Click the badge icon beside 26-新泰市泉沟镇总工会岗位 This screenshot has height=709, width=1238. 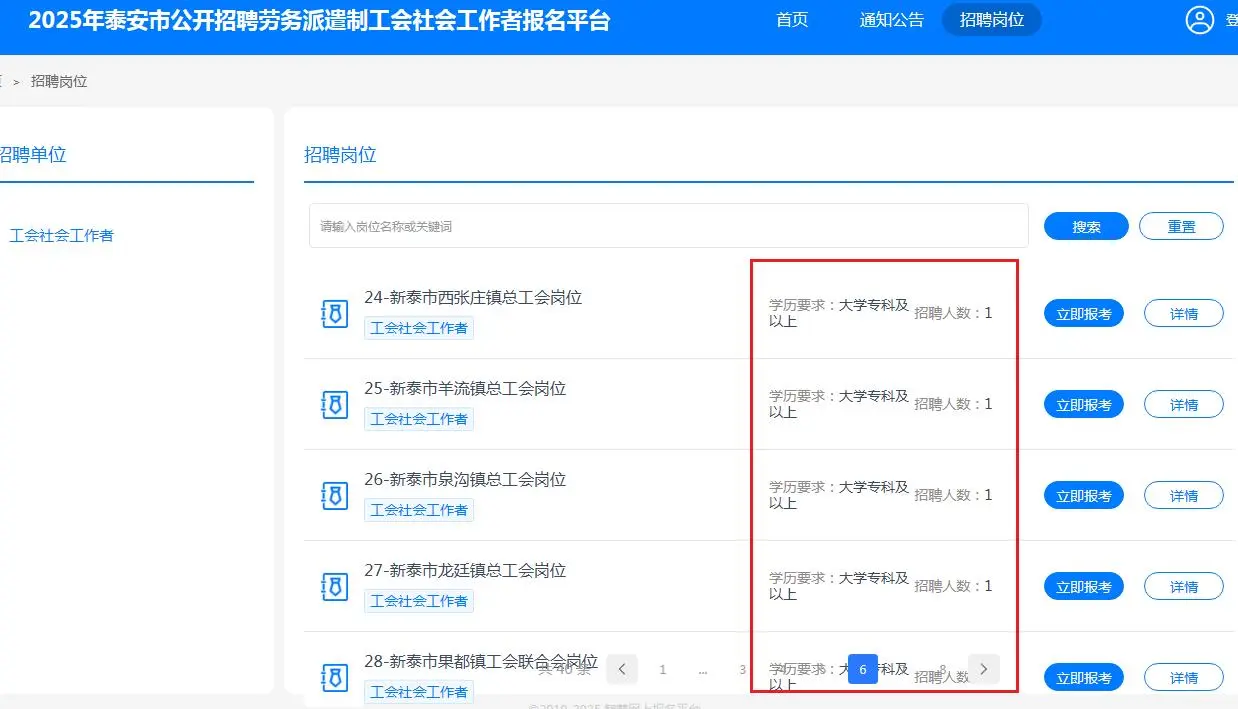pyautogui.click(x=334, y=495)
